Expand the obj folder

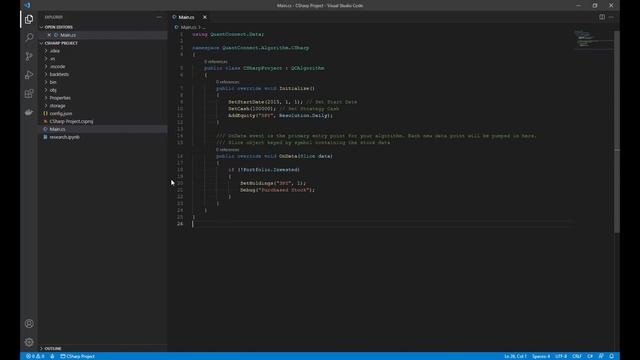[53, 90]
